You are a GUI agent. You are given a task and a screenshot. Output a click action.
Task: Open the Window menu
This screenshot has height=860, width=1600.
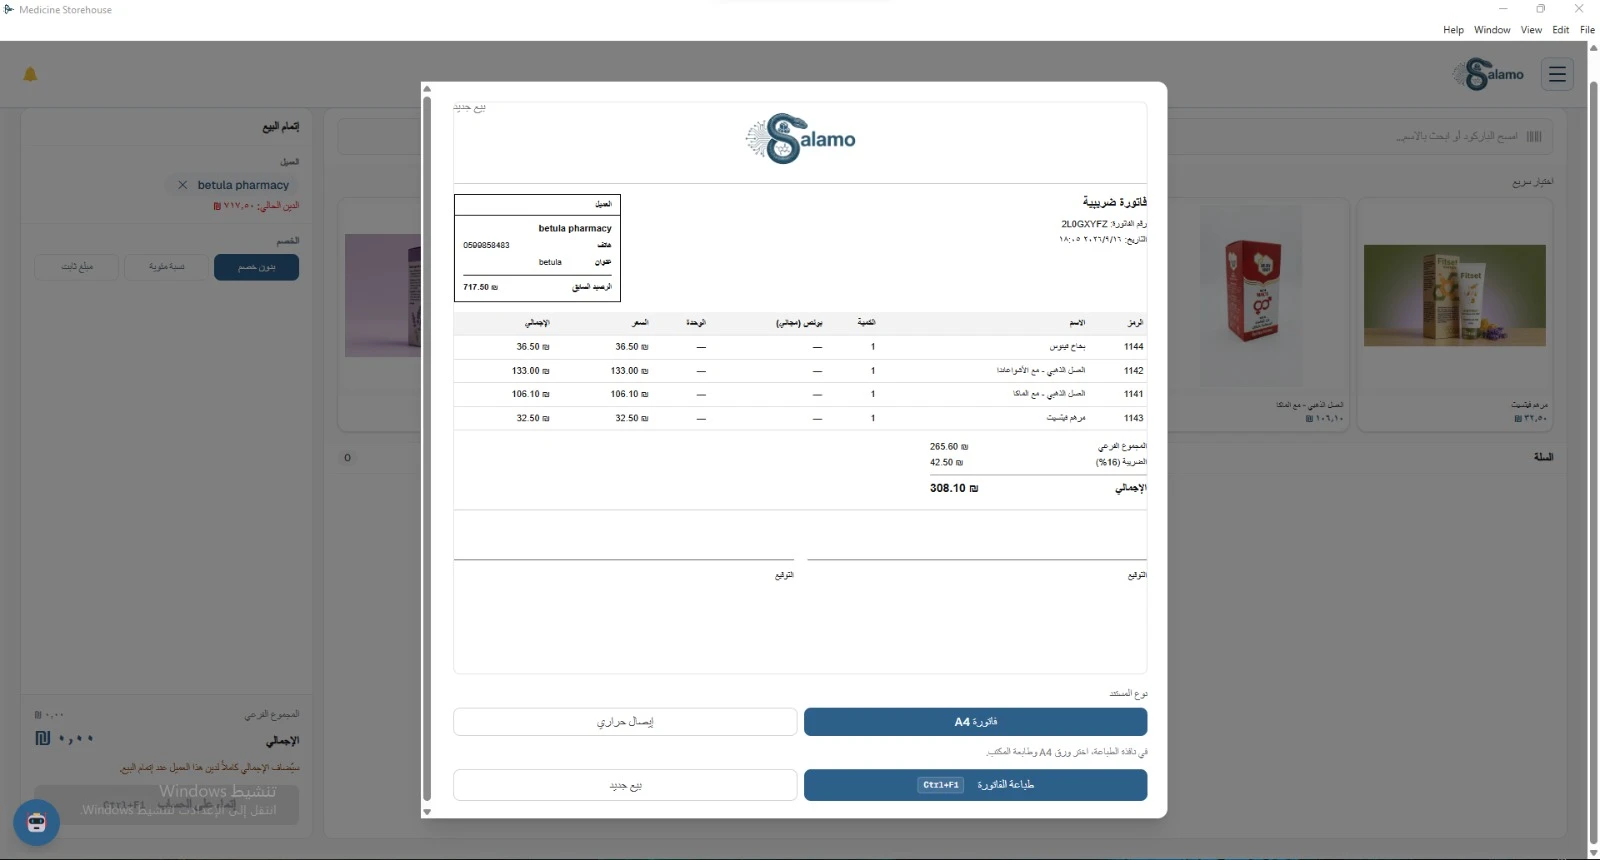click(1492, 30)
